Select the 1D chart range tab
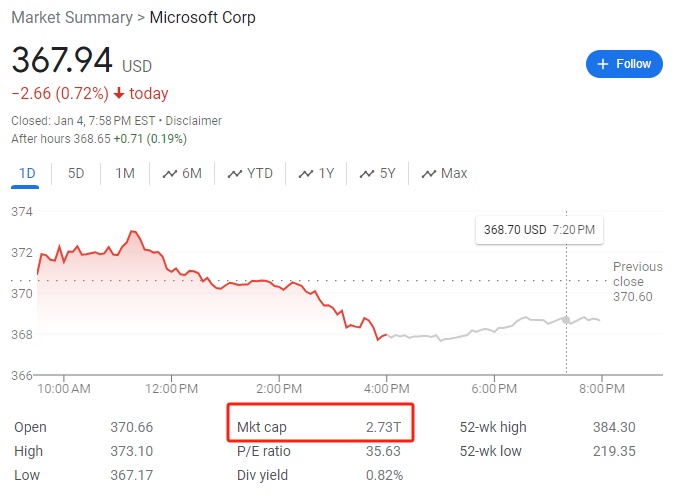 (x=27, y=173)
